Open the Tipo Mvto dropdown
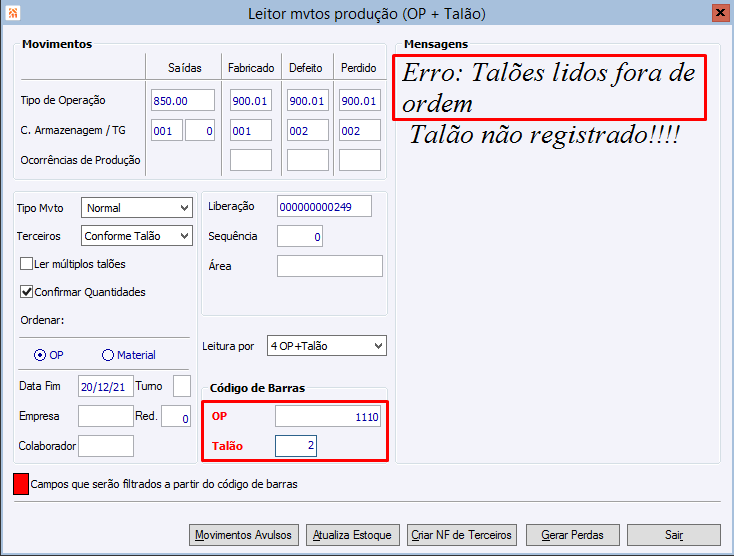The height and width of the screenshot is (556, 734). coord(137,208)
